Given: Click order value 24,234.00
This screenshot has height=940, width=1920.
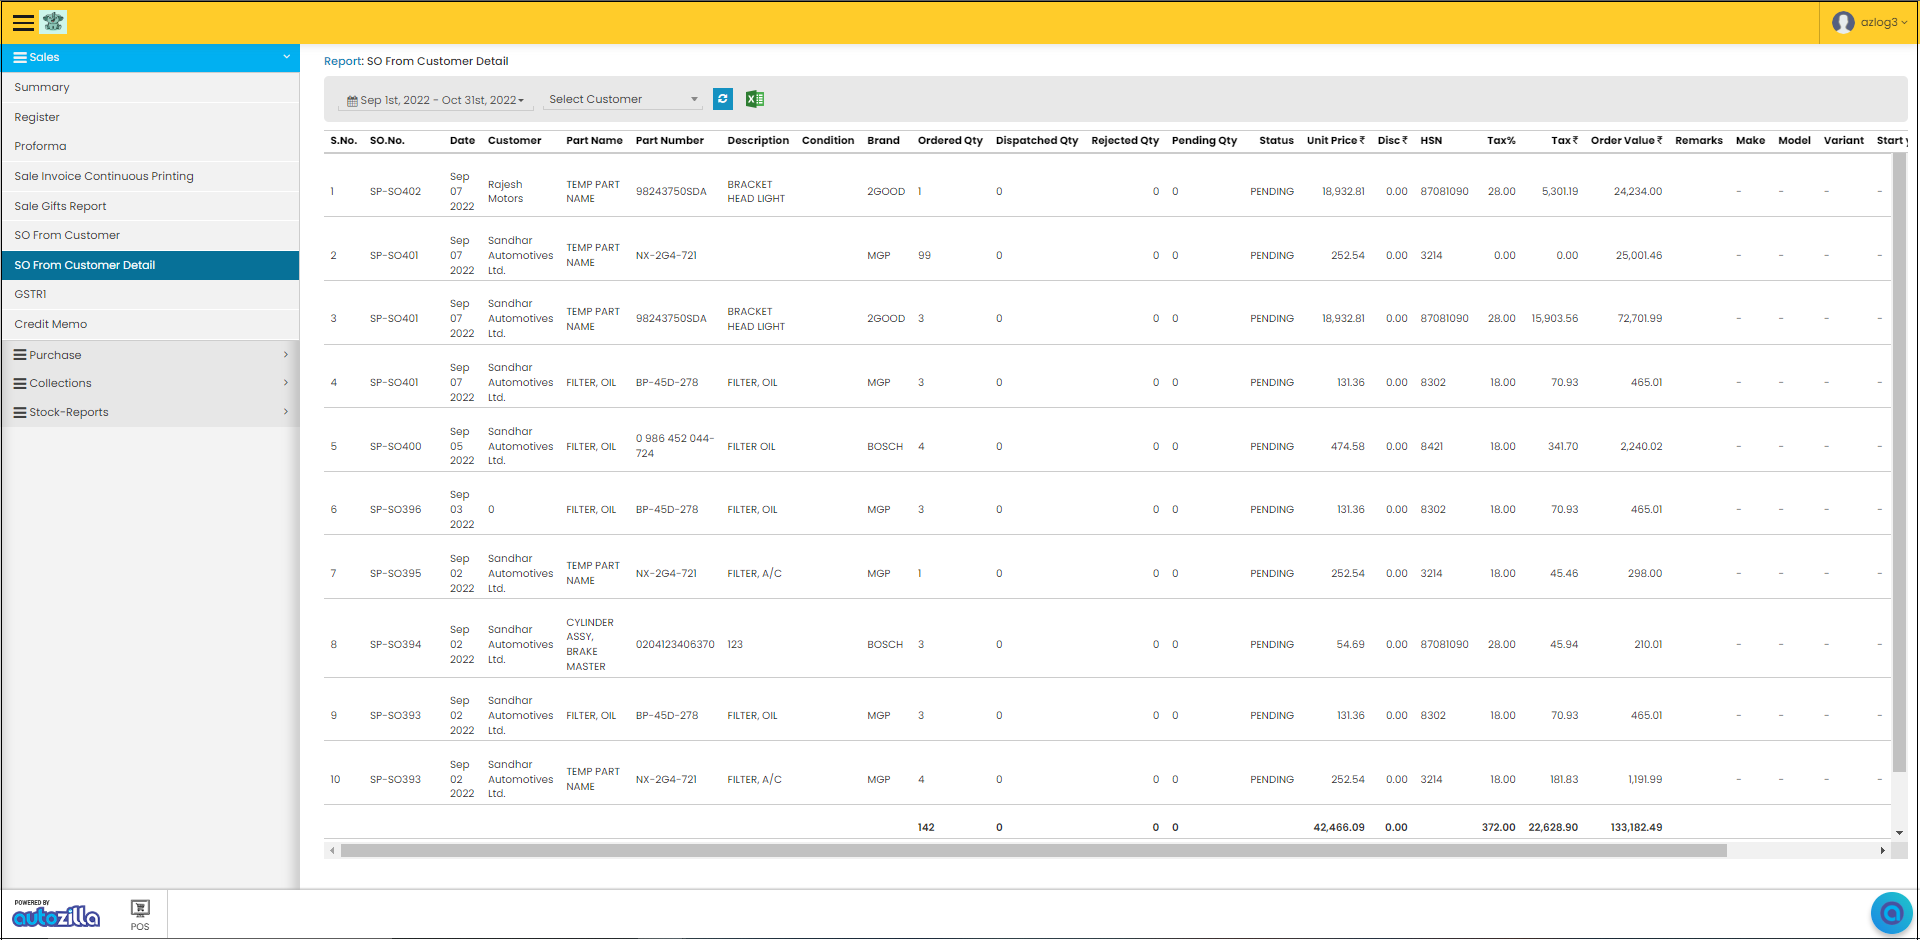Looking at the screenshot, I should (1638, 192).
